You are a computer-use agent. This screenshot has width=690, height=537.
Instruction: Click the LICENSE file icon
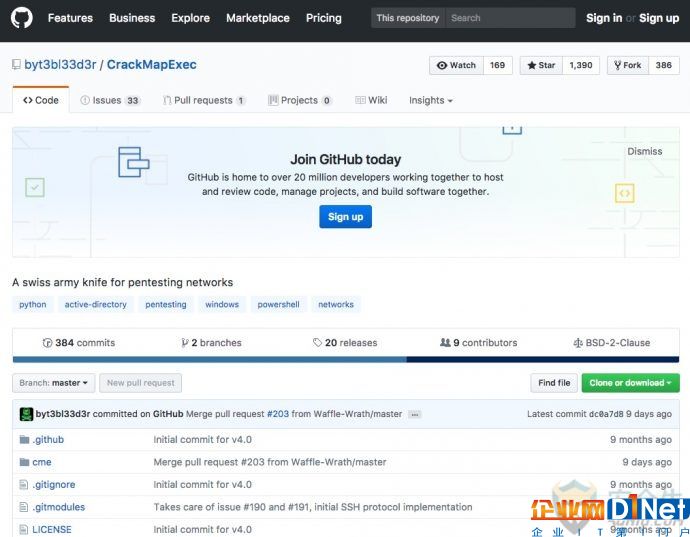pyautogui.click(x=24, y=530)
